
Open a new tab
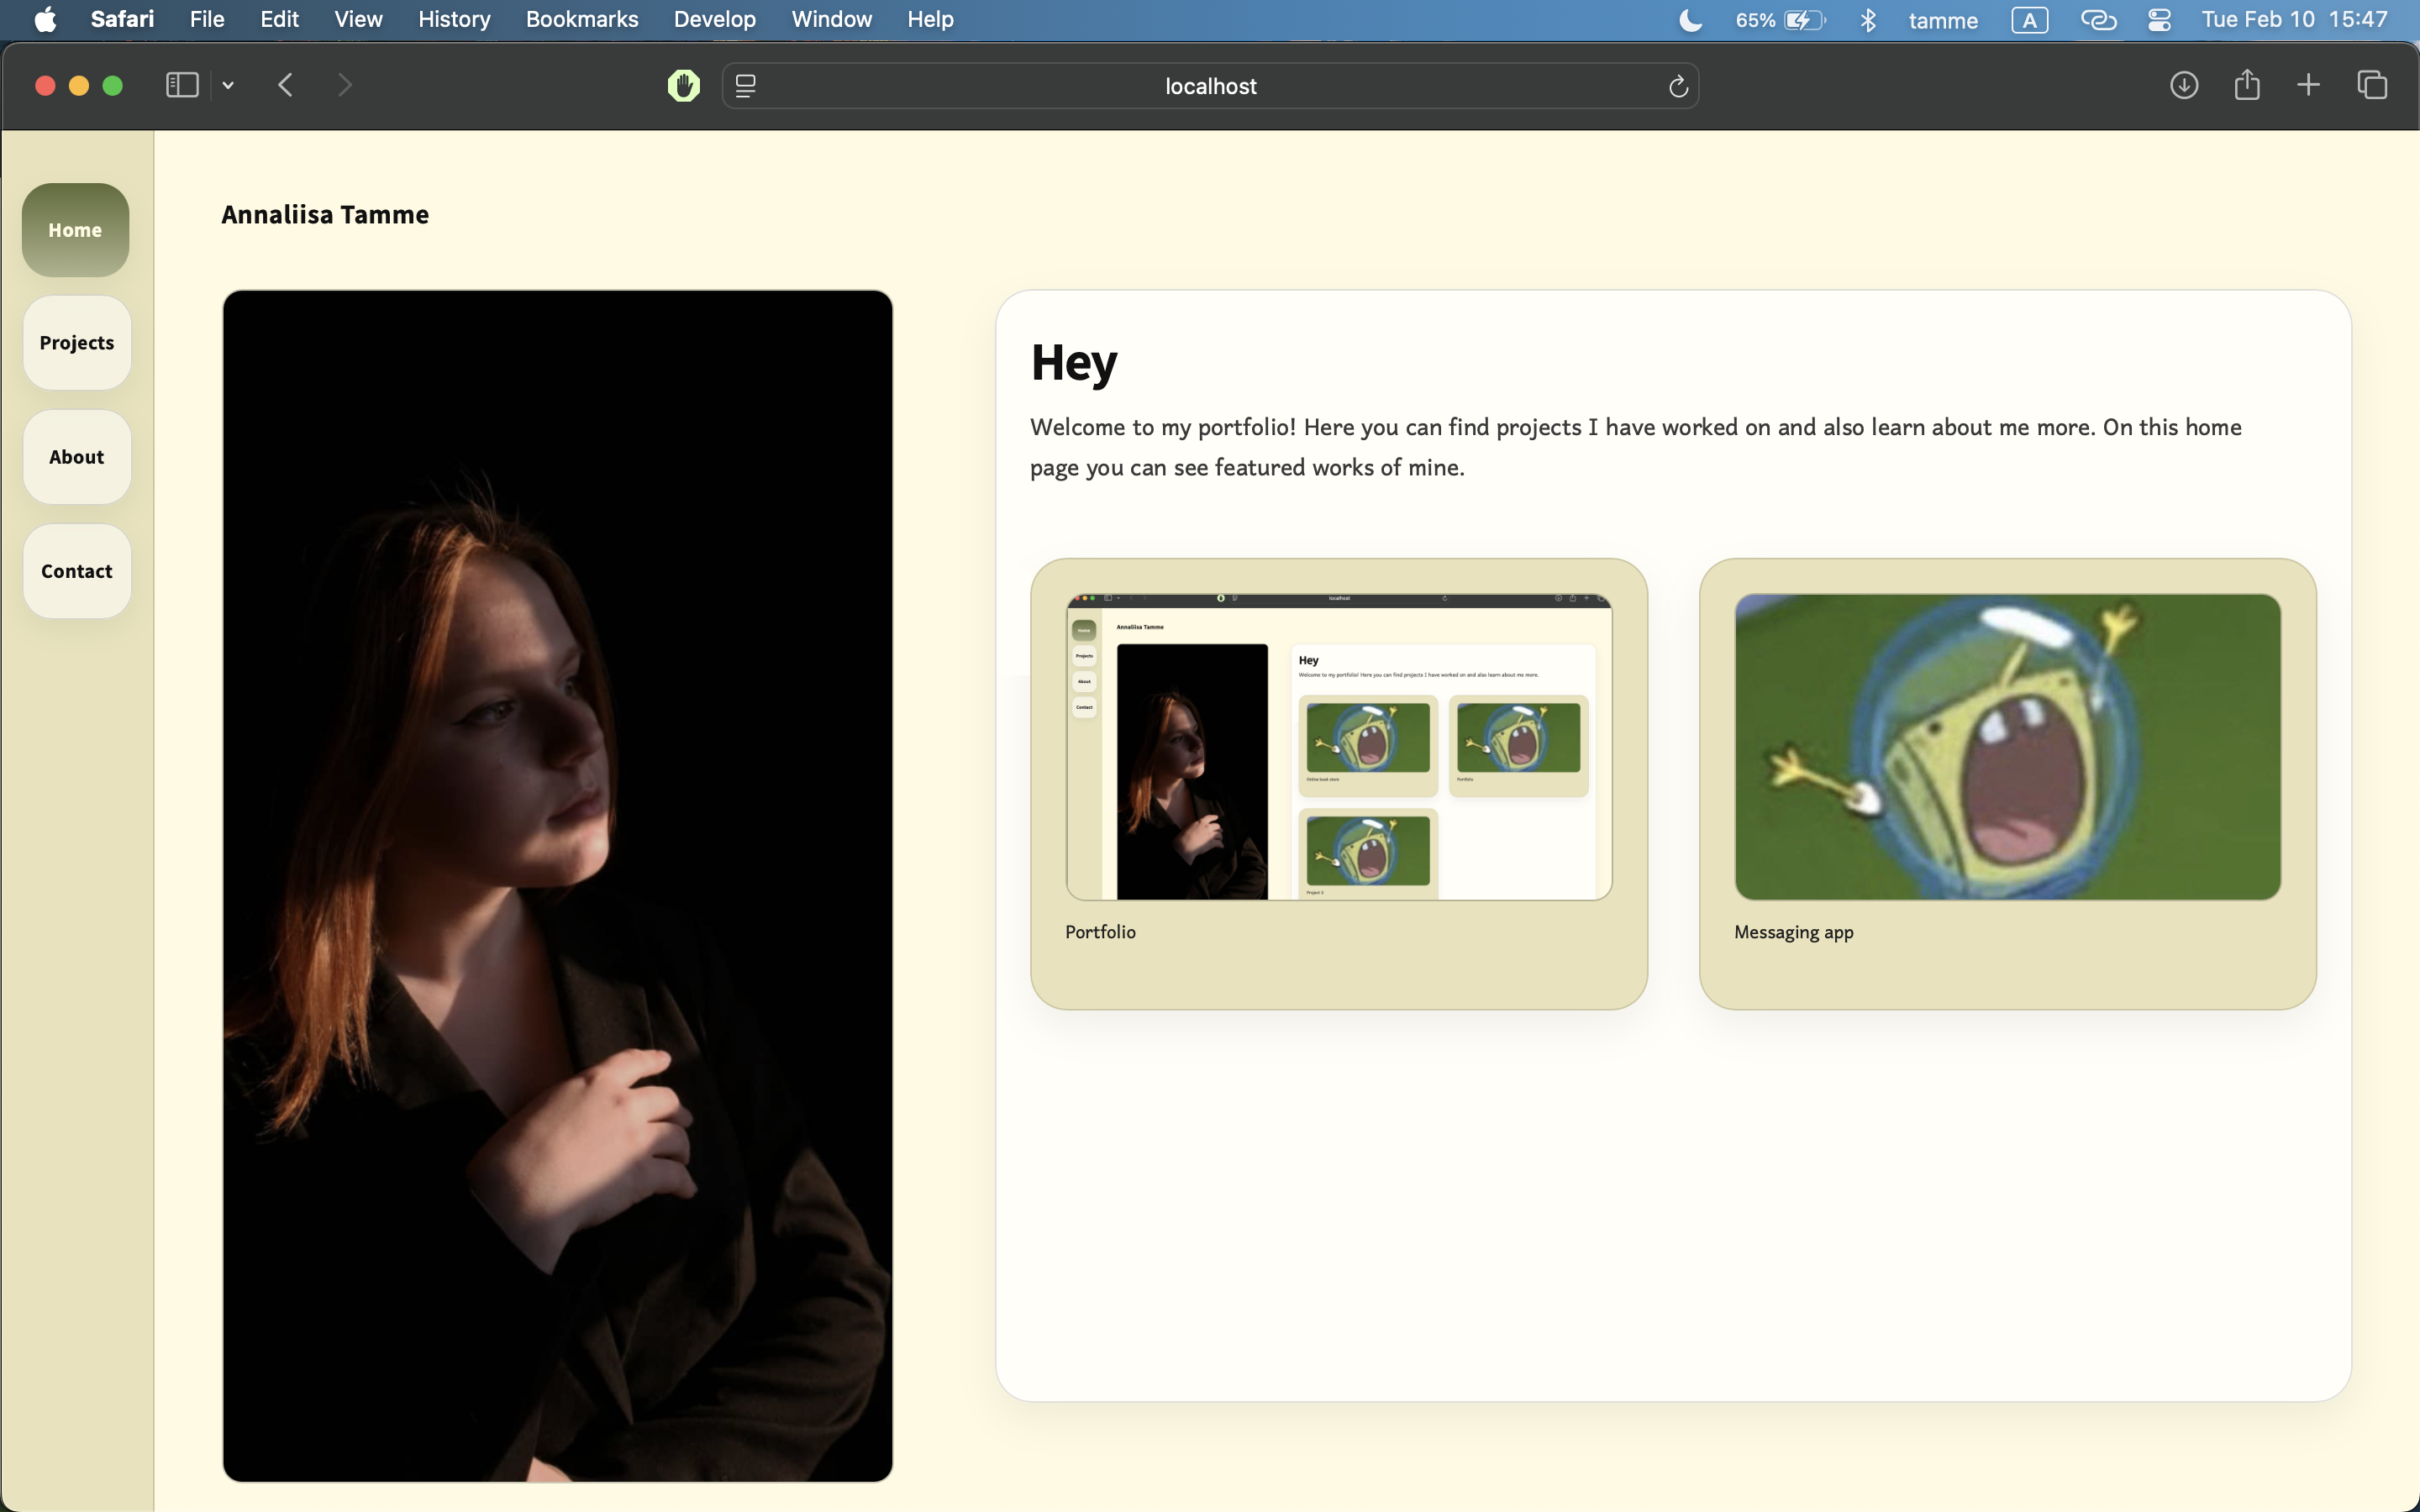point(2308,85)
